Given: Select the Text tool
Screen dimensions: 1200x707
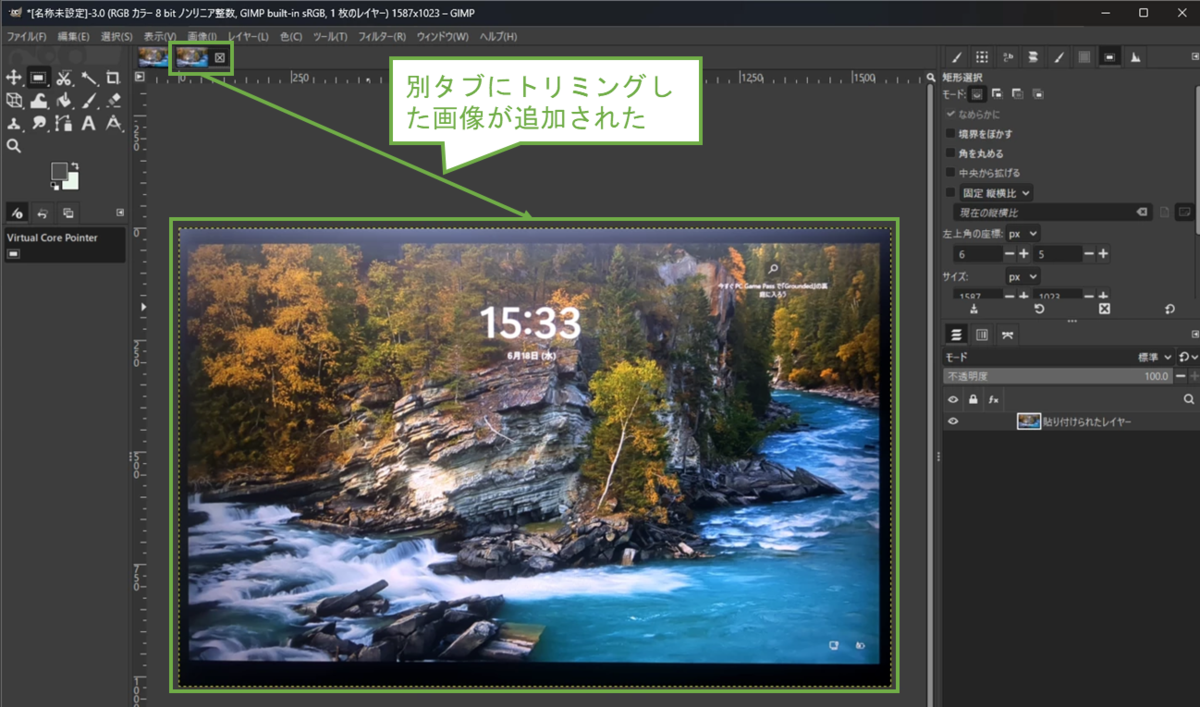Looking at the screenshot, I should 89,124.
